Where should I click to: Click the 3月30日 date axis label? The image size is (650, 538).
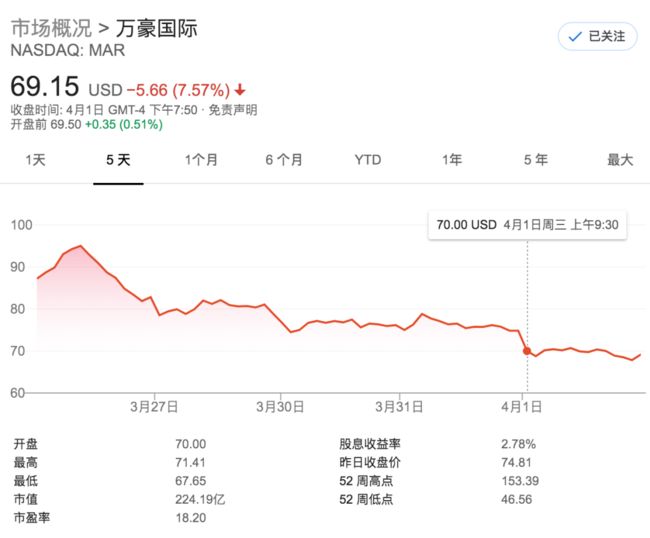coord(280,407)
